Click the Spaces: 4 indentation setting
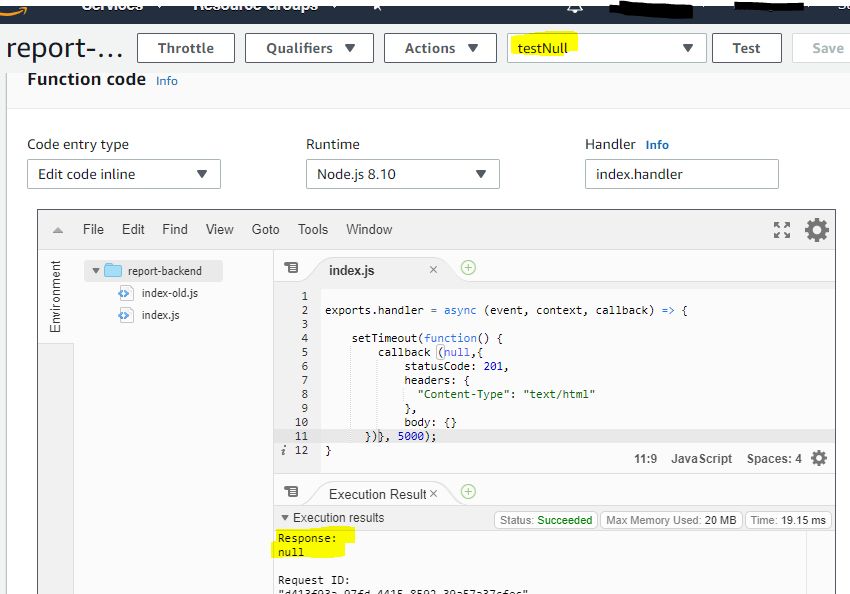The image size is (850, 594). click(774, 459)
